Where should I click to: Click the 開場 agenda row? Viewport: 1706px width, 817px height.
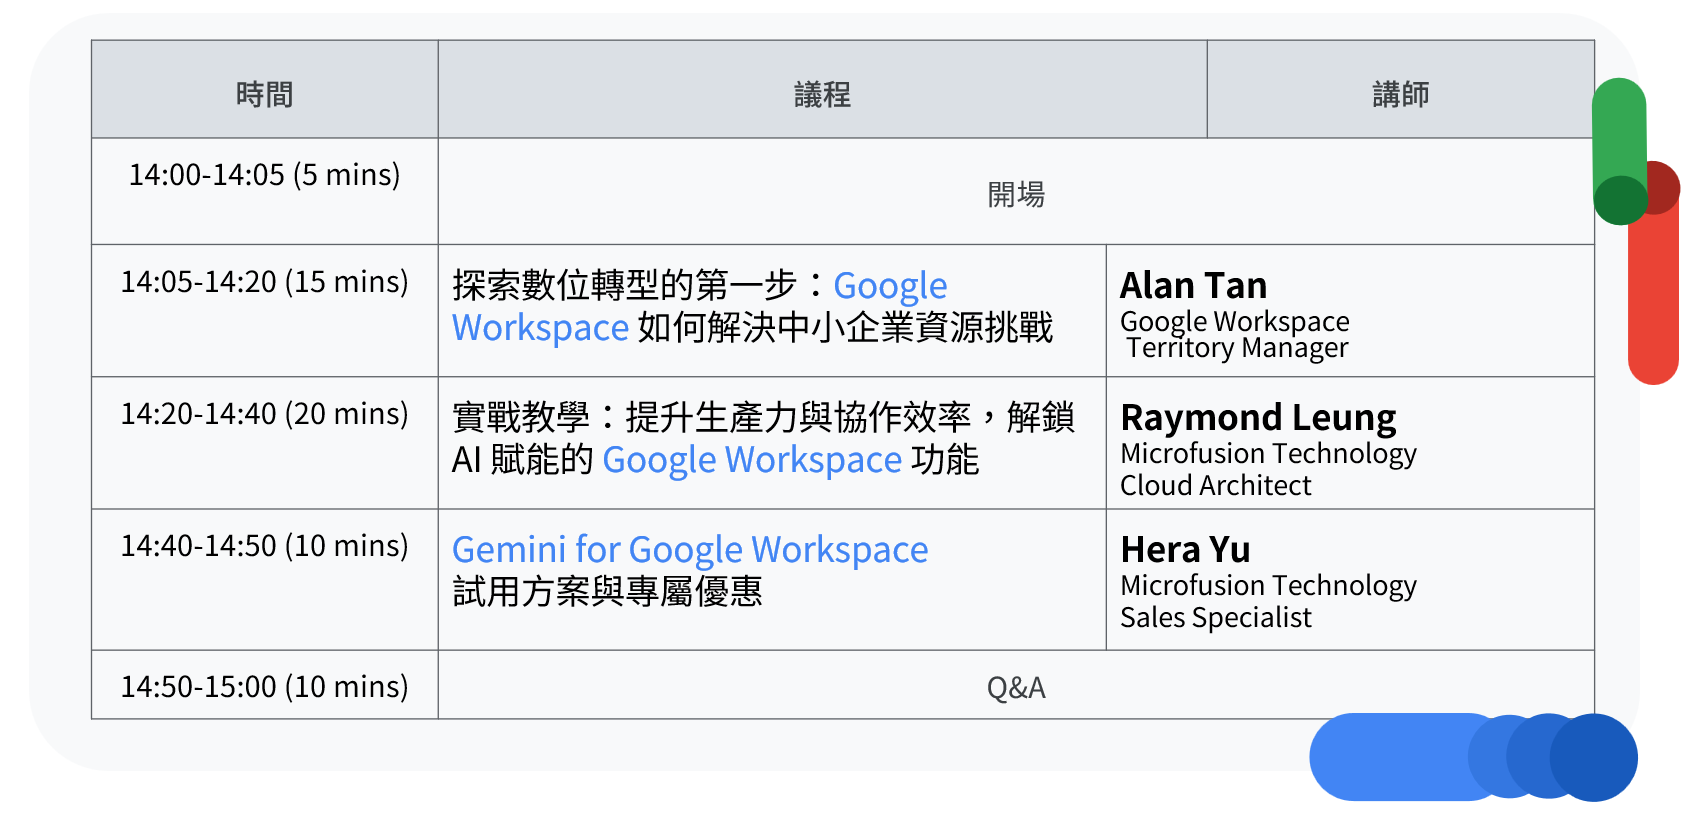[x=1015, y=194]
